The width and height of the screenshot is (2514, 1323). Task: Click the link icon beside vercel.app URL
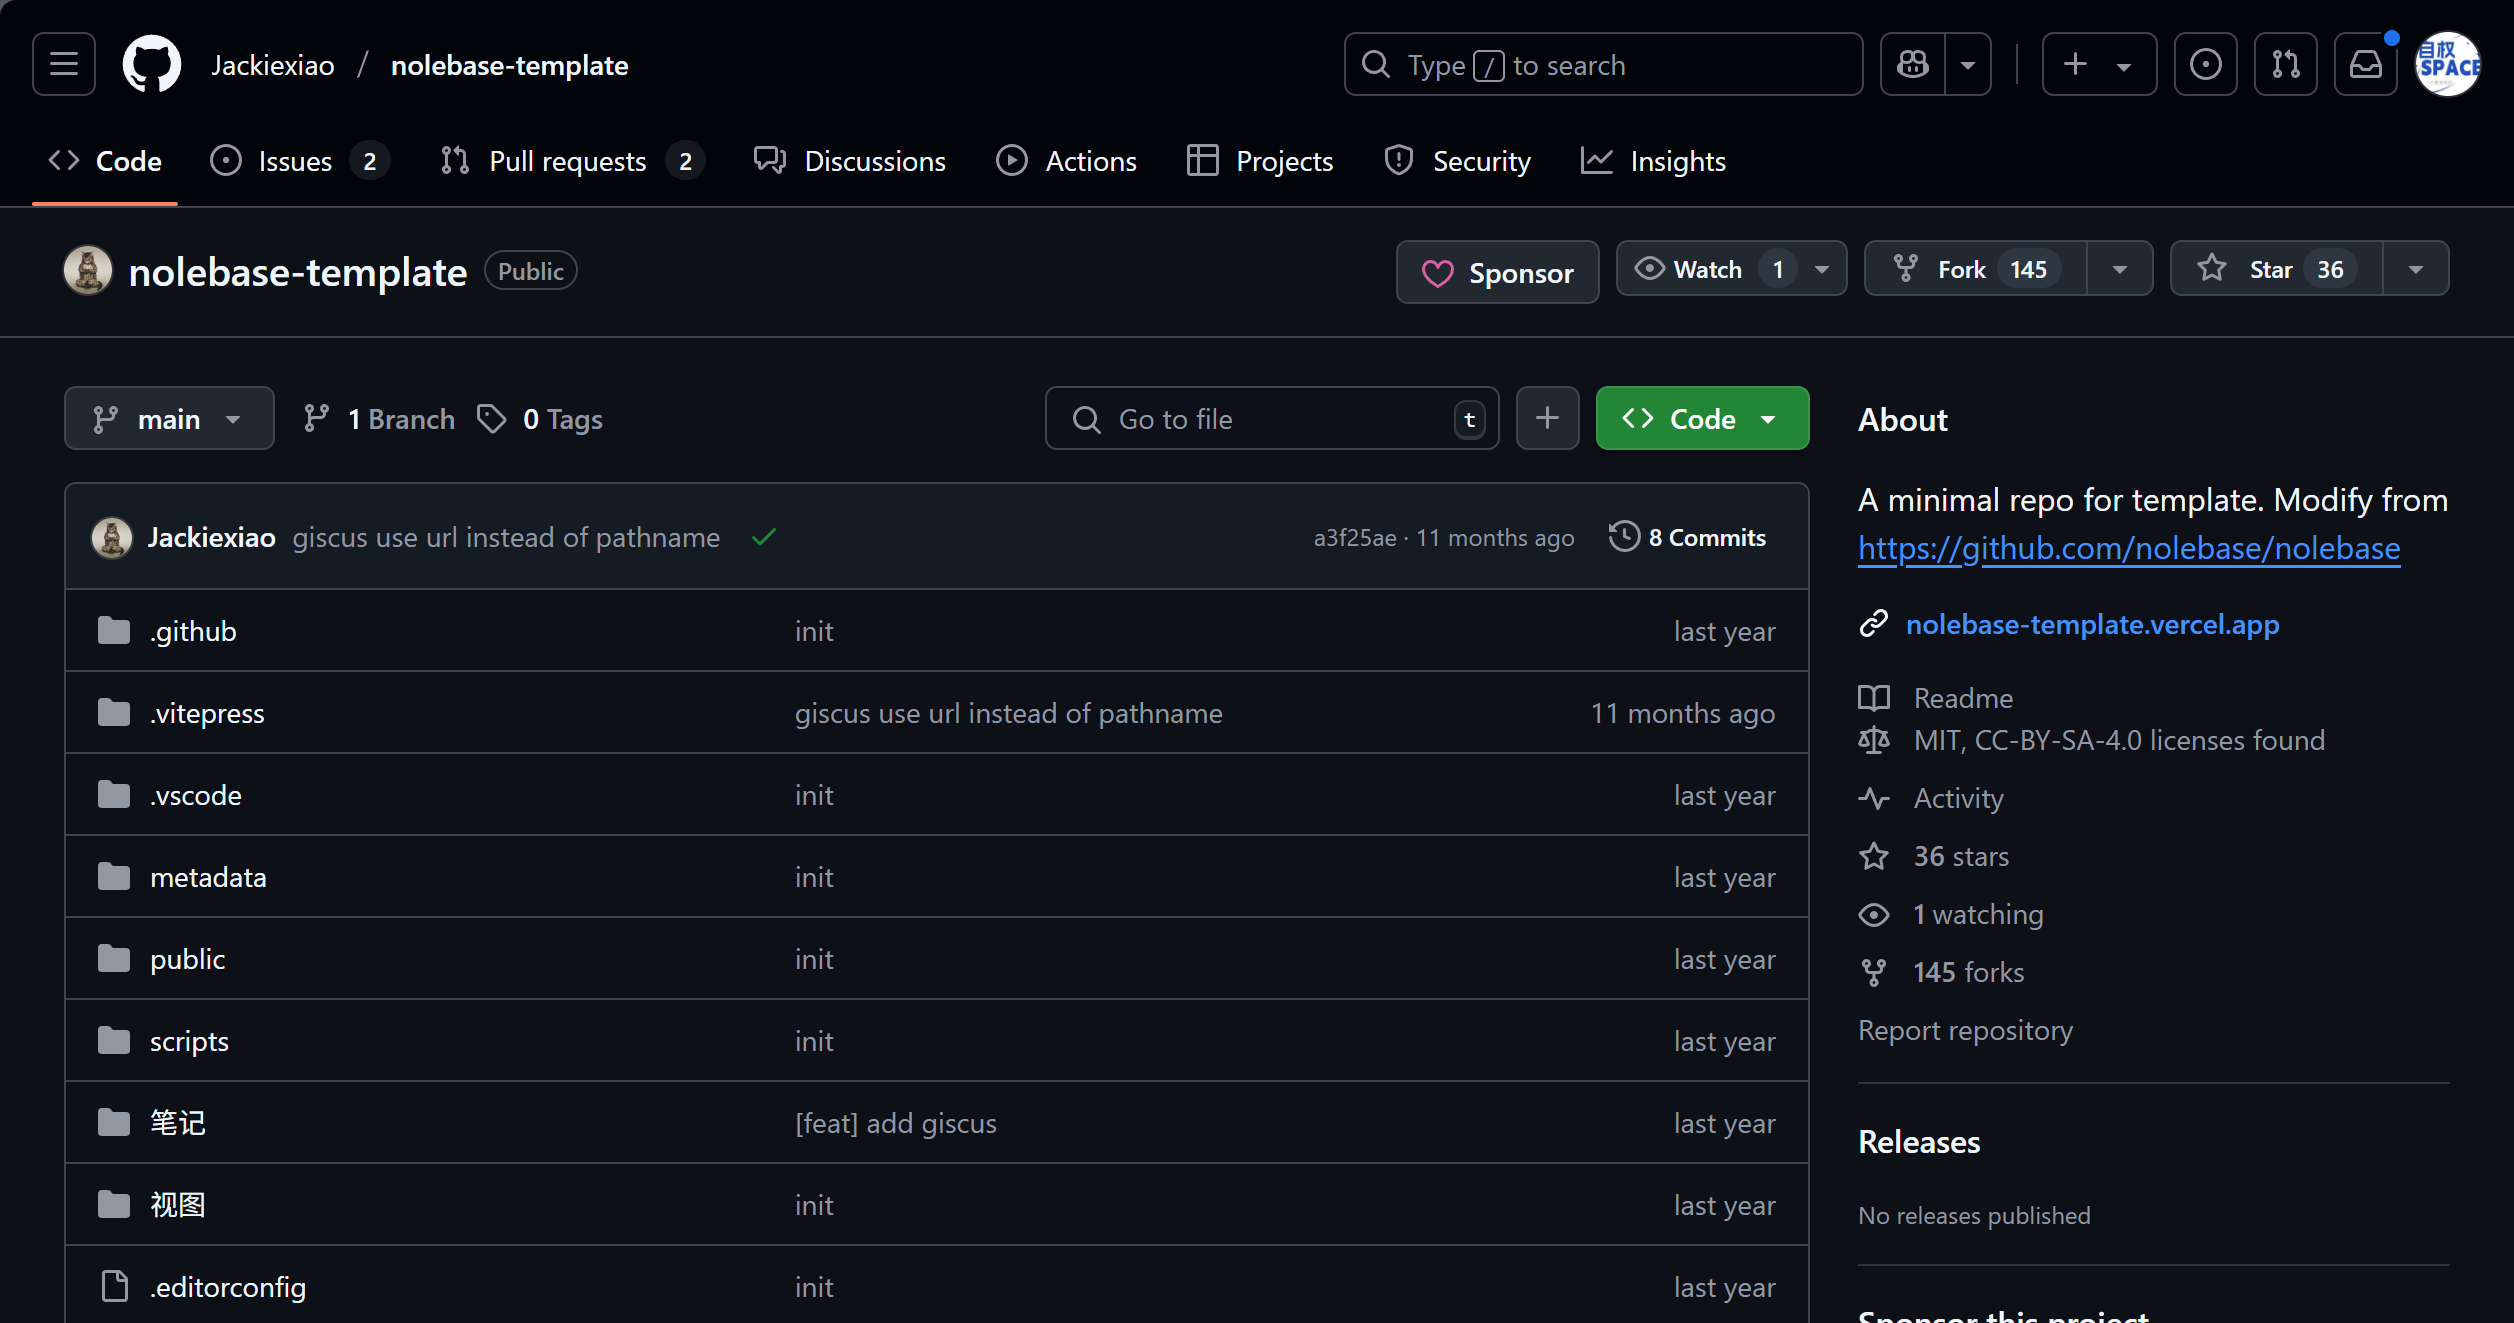pyautogui.click(x=1873, y=624)
